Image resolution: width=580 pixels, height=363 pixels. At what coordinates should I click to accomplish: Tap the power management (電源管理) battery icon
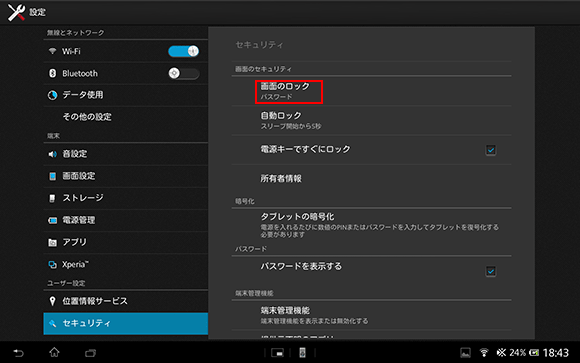(52, 220)
